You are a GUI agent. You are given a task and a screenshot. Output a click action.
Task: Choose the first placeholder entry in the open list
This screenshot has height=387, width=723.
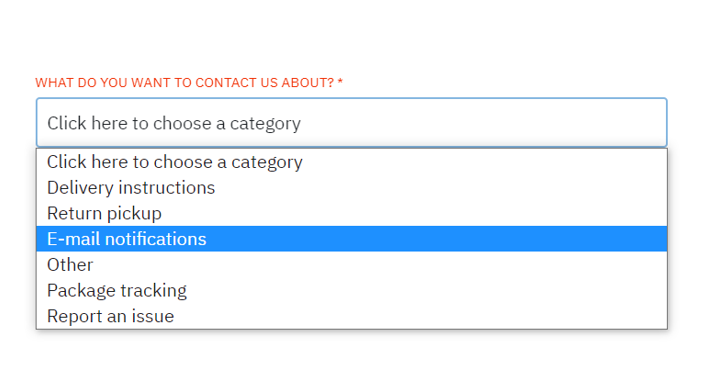point(352,162)
